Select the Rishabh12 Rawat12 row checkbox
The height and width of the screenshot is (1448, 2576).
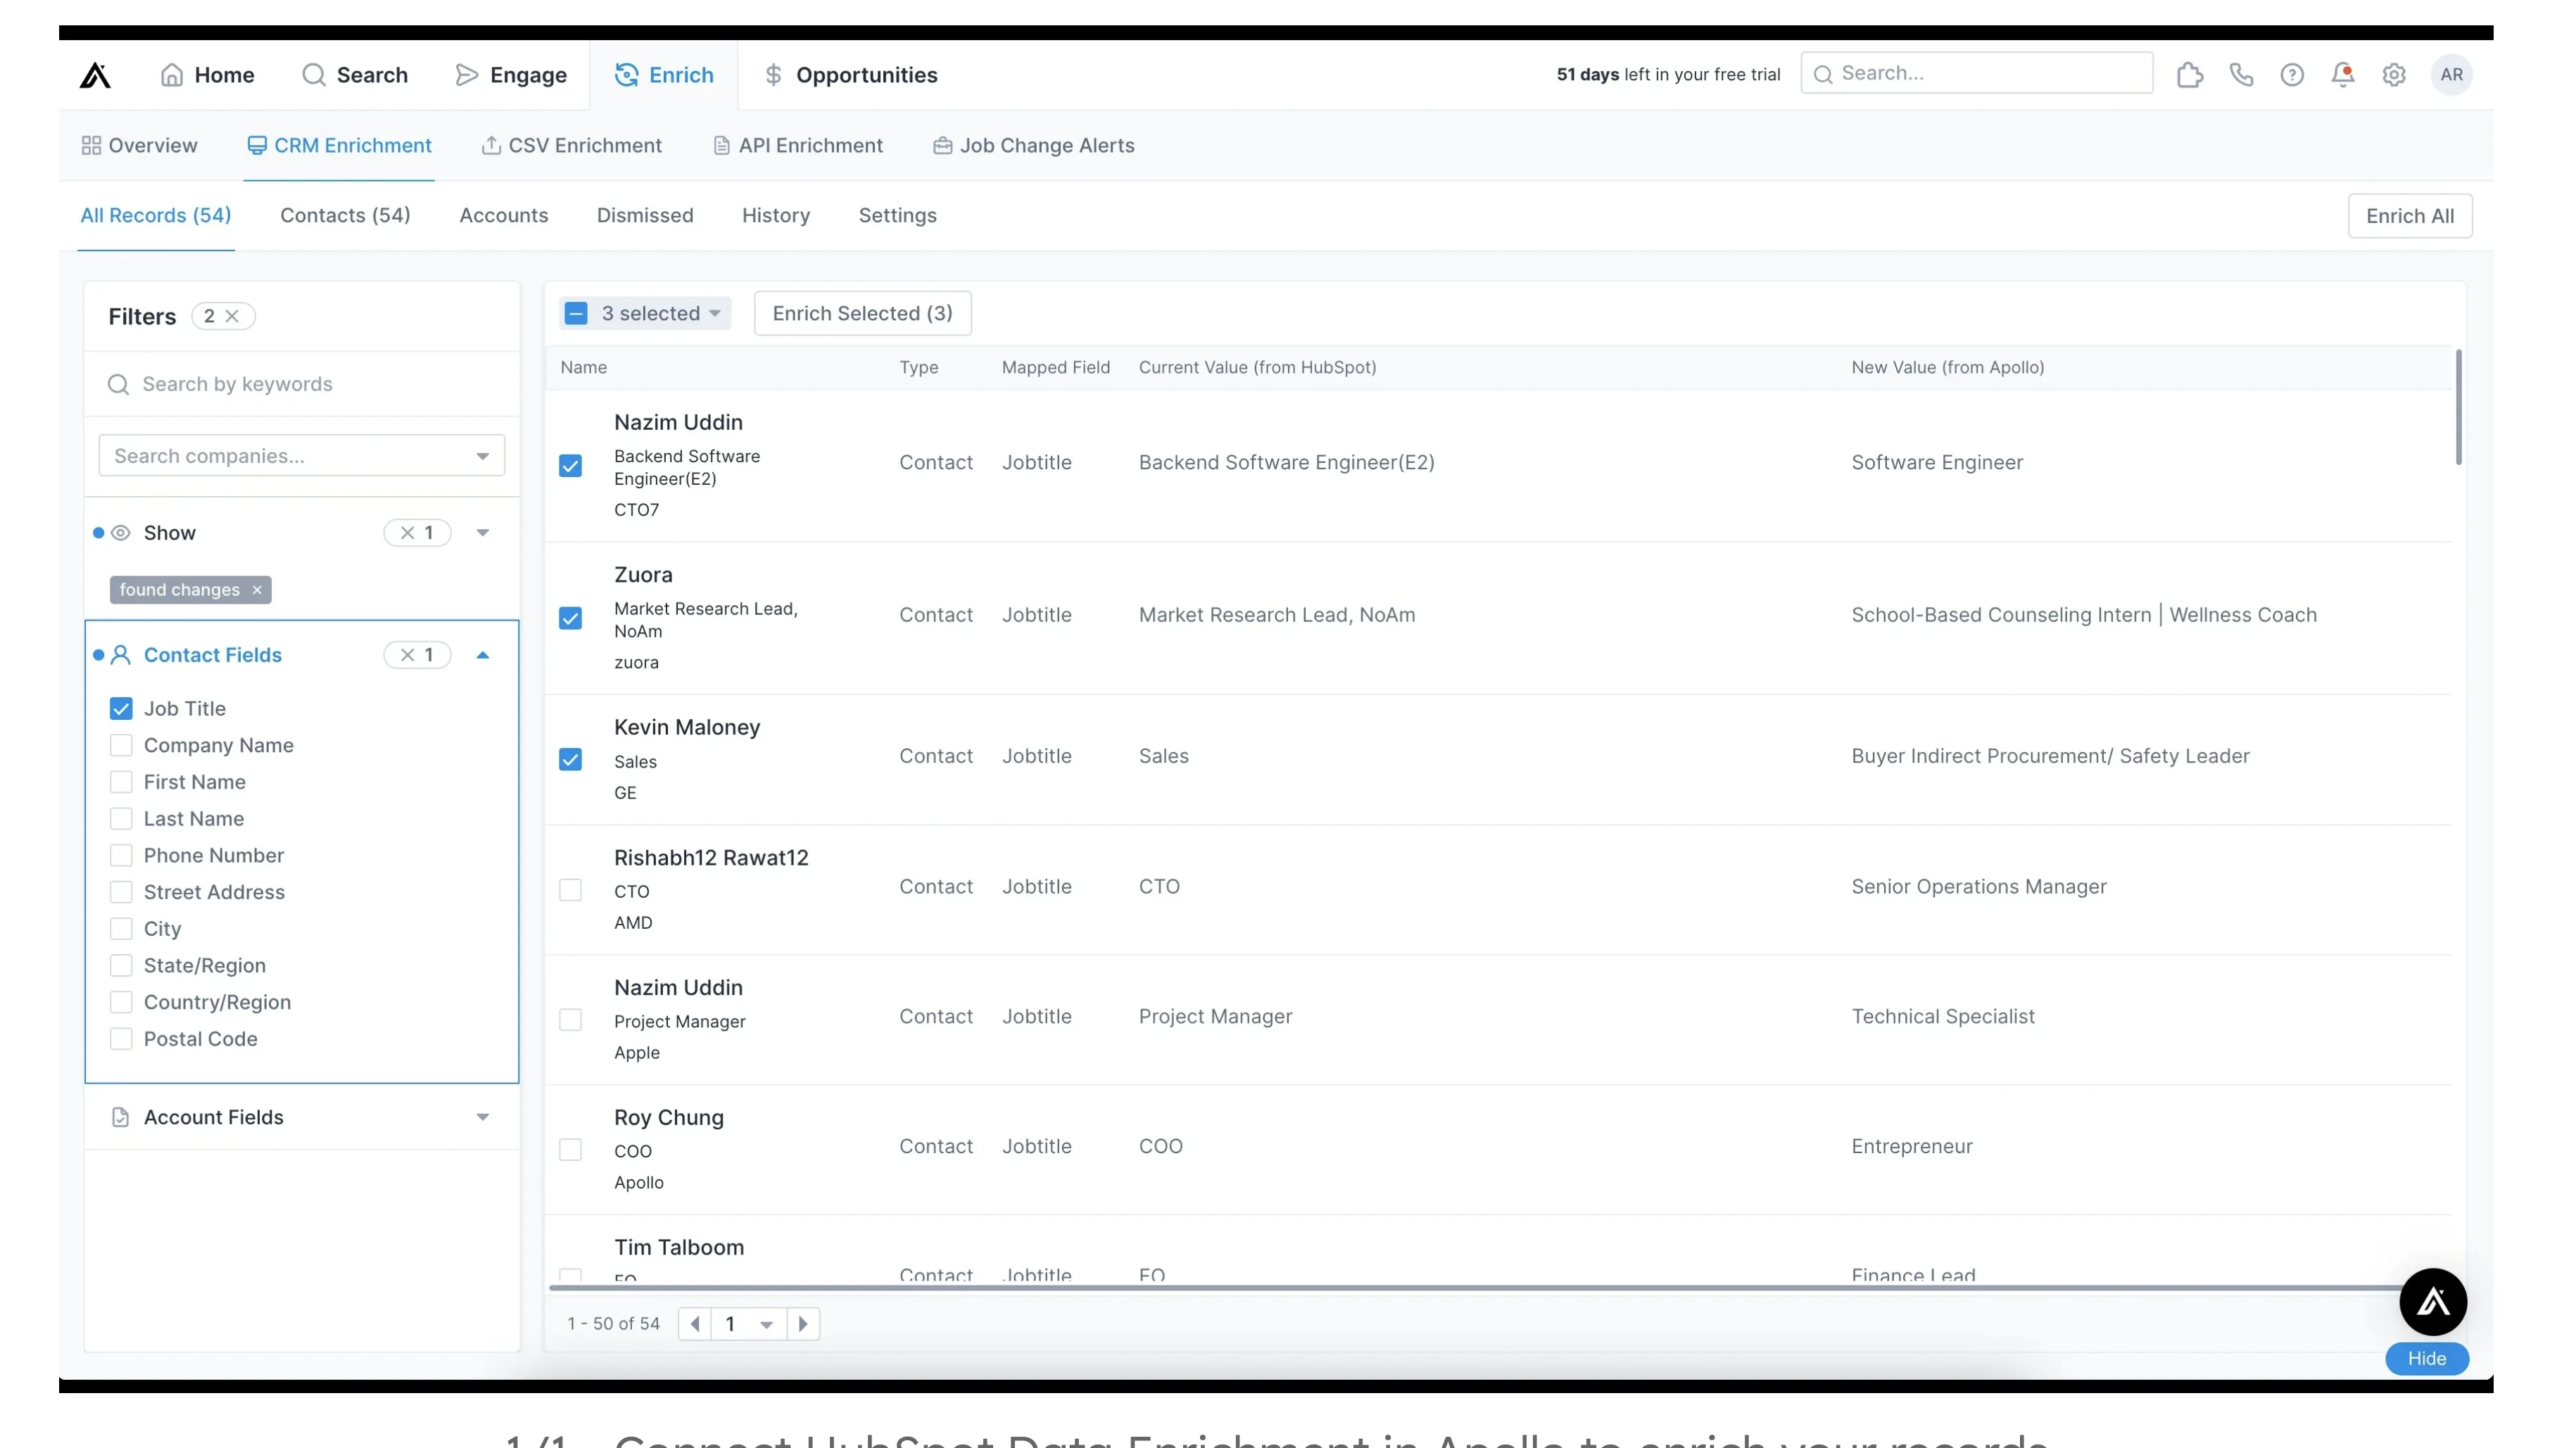571,889
